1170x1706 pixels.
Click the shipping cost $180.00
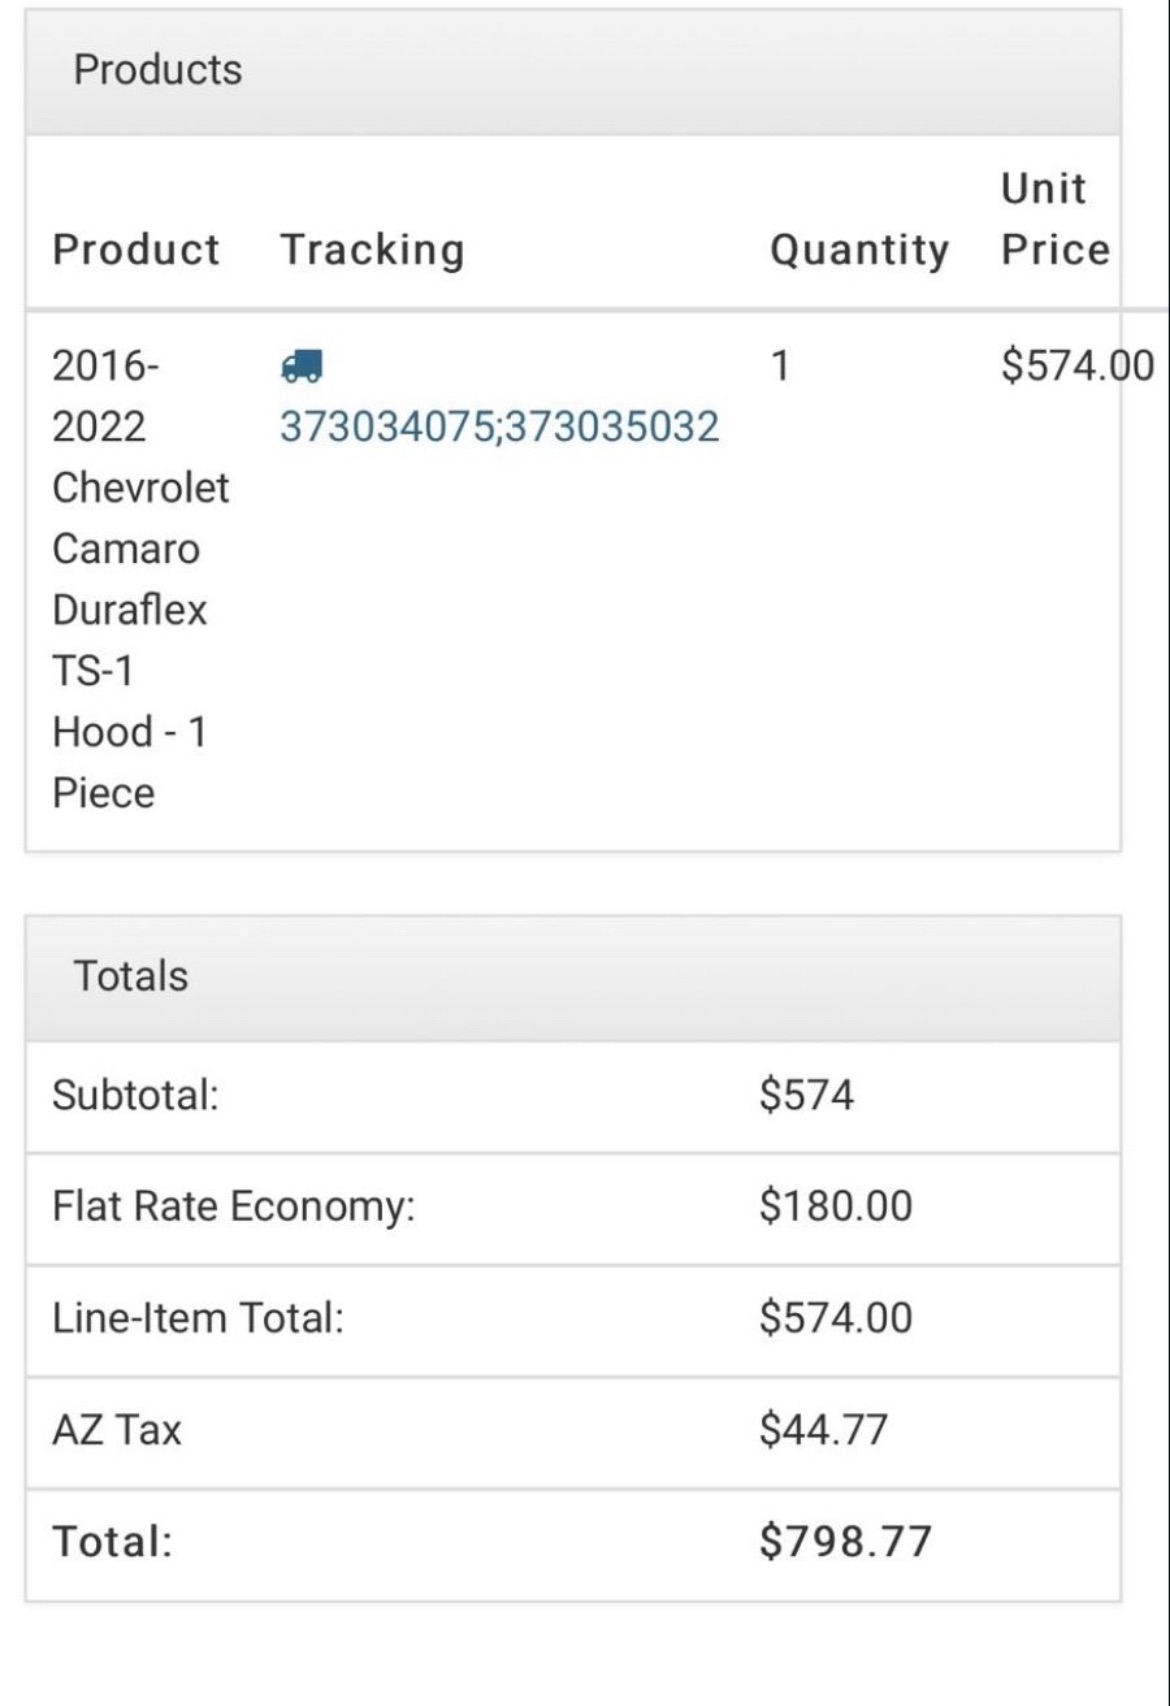click(x=835, y=1207)
